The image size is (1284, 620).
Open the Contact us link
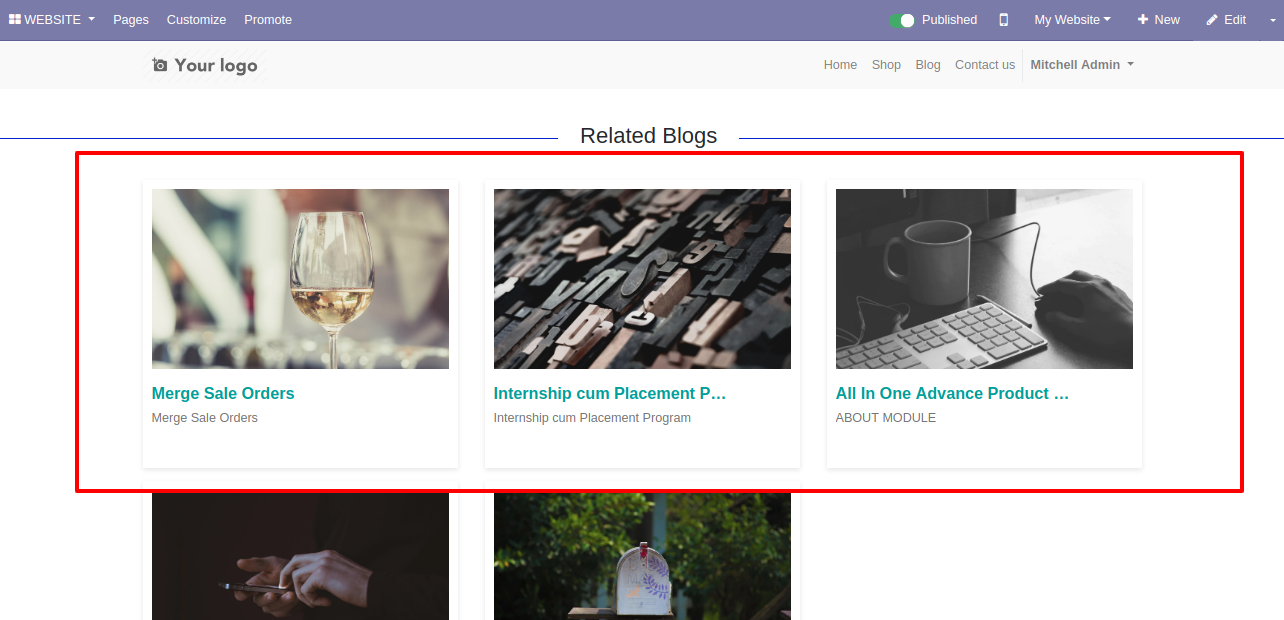click(x=985, y=64)
